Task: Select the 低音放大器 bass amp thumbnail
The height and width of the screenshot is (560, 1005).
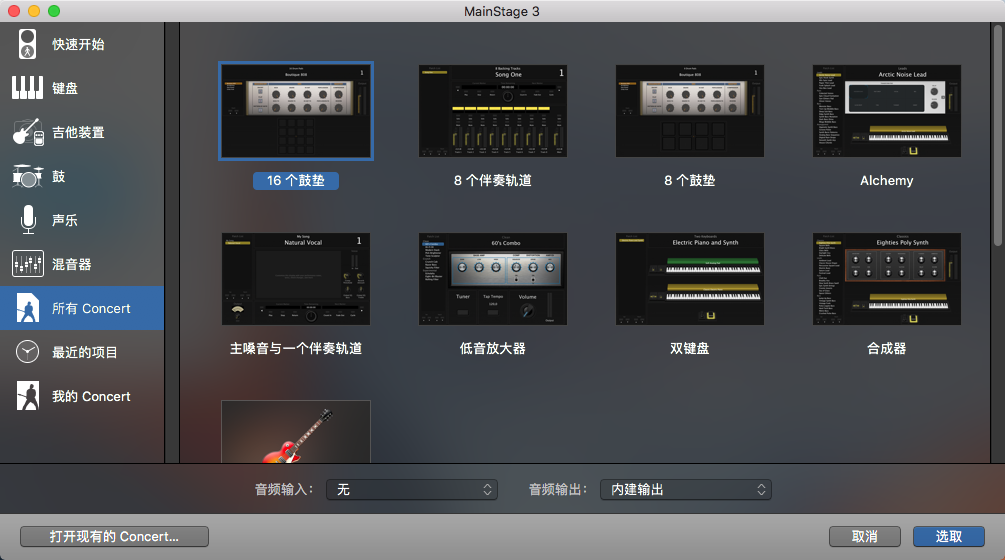Action: 492,279
